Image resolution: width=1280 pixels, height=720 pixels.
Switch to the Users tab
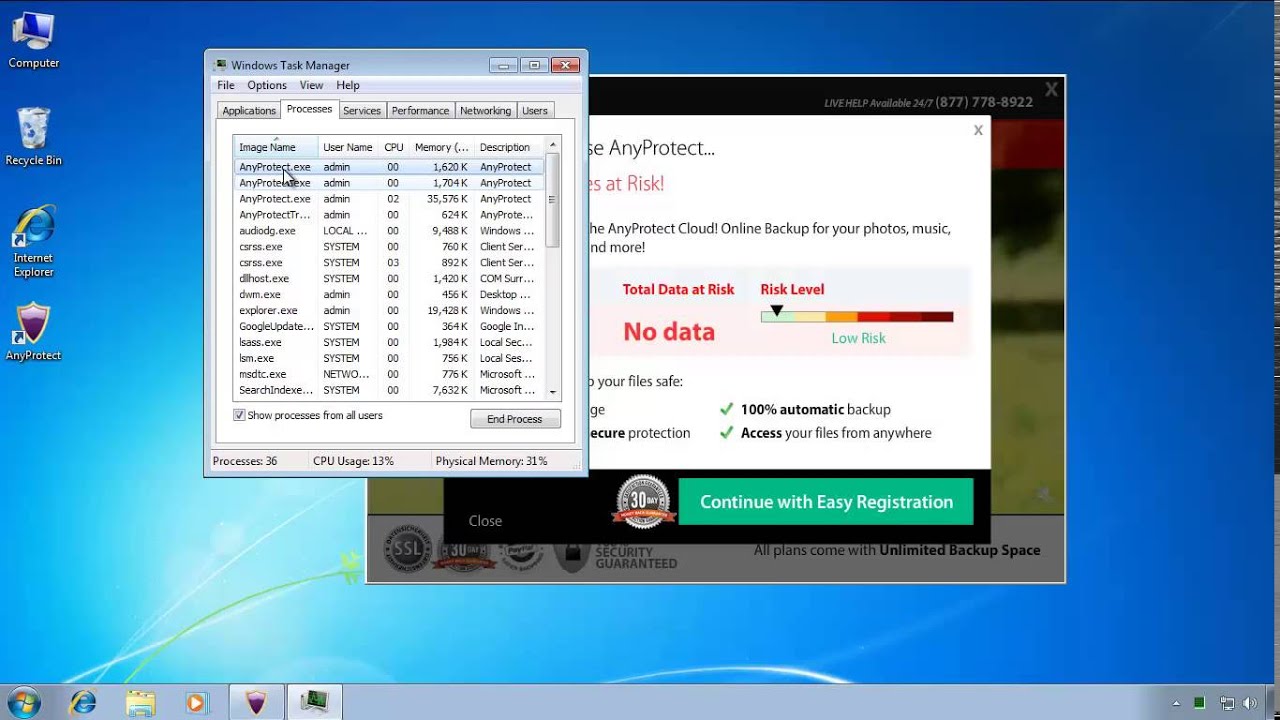[535, 111]
